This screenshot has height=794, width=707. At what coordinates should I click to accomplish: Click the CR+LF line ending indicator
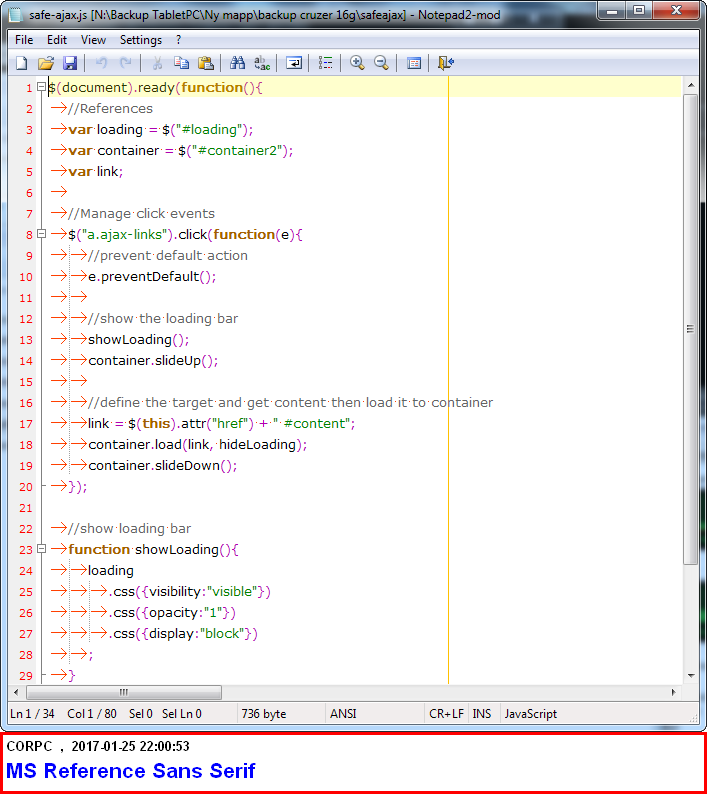[x=446, y=714]
